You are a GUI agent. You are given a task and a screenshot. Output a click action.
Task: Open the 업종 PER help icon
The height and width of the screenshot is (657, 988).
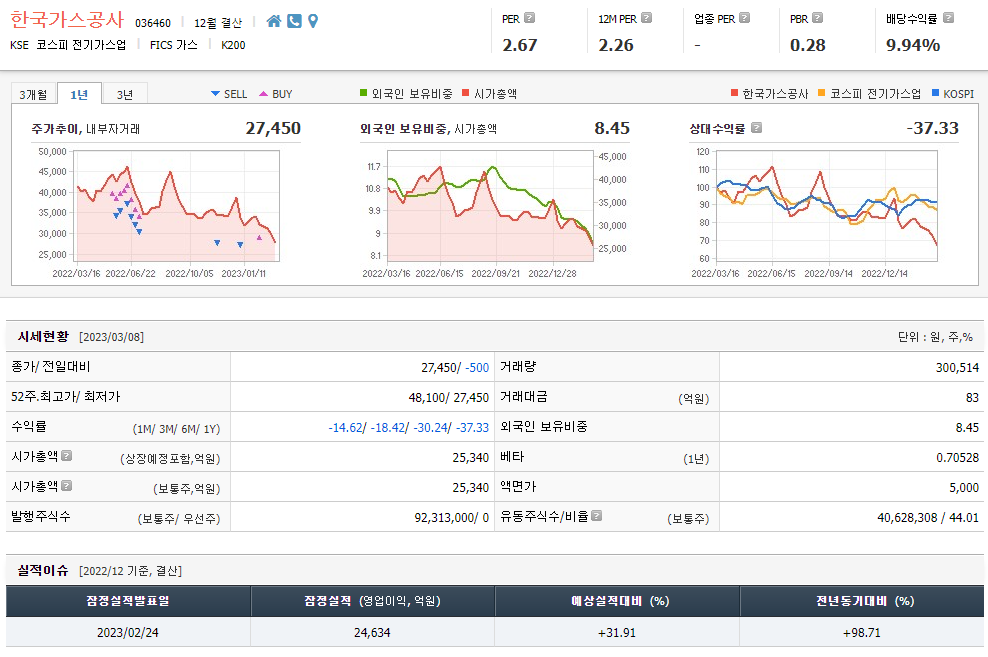click(745, 18)
